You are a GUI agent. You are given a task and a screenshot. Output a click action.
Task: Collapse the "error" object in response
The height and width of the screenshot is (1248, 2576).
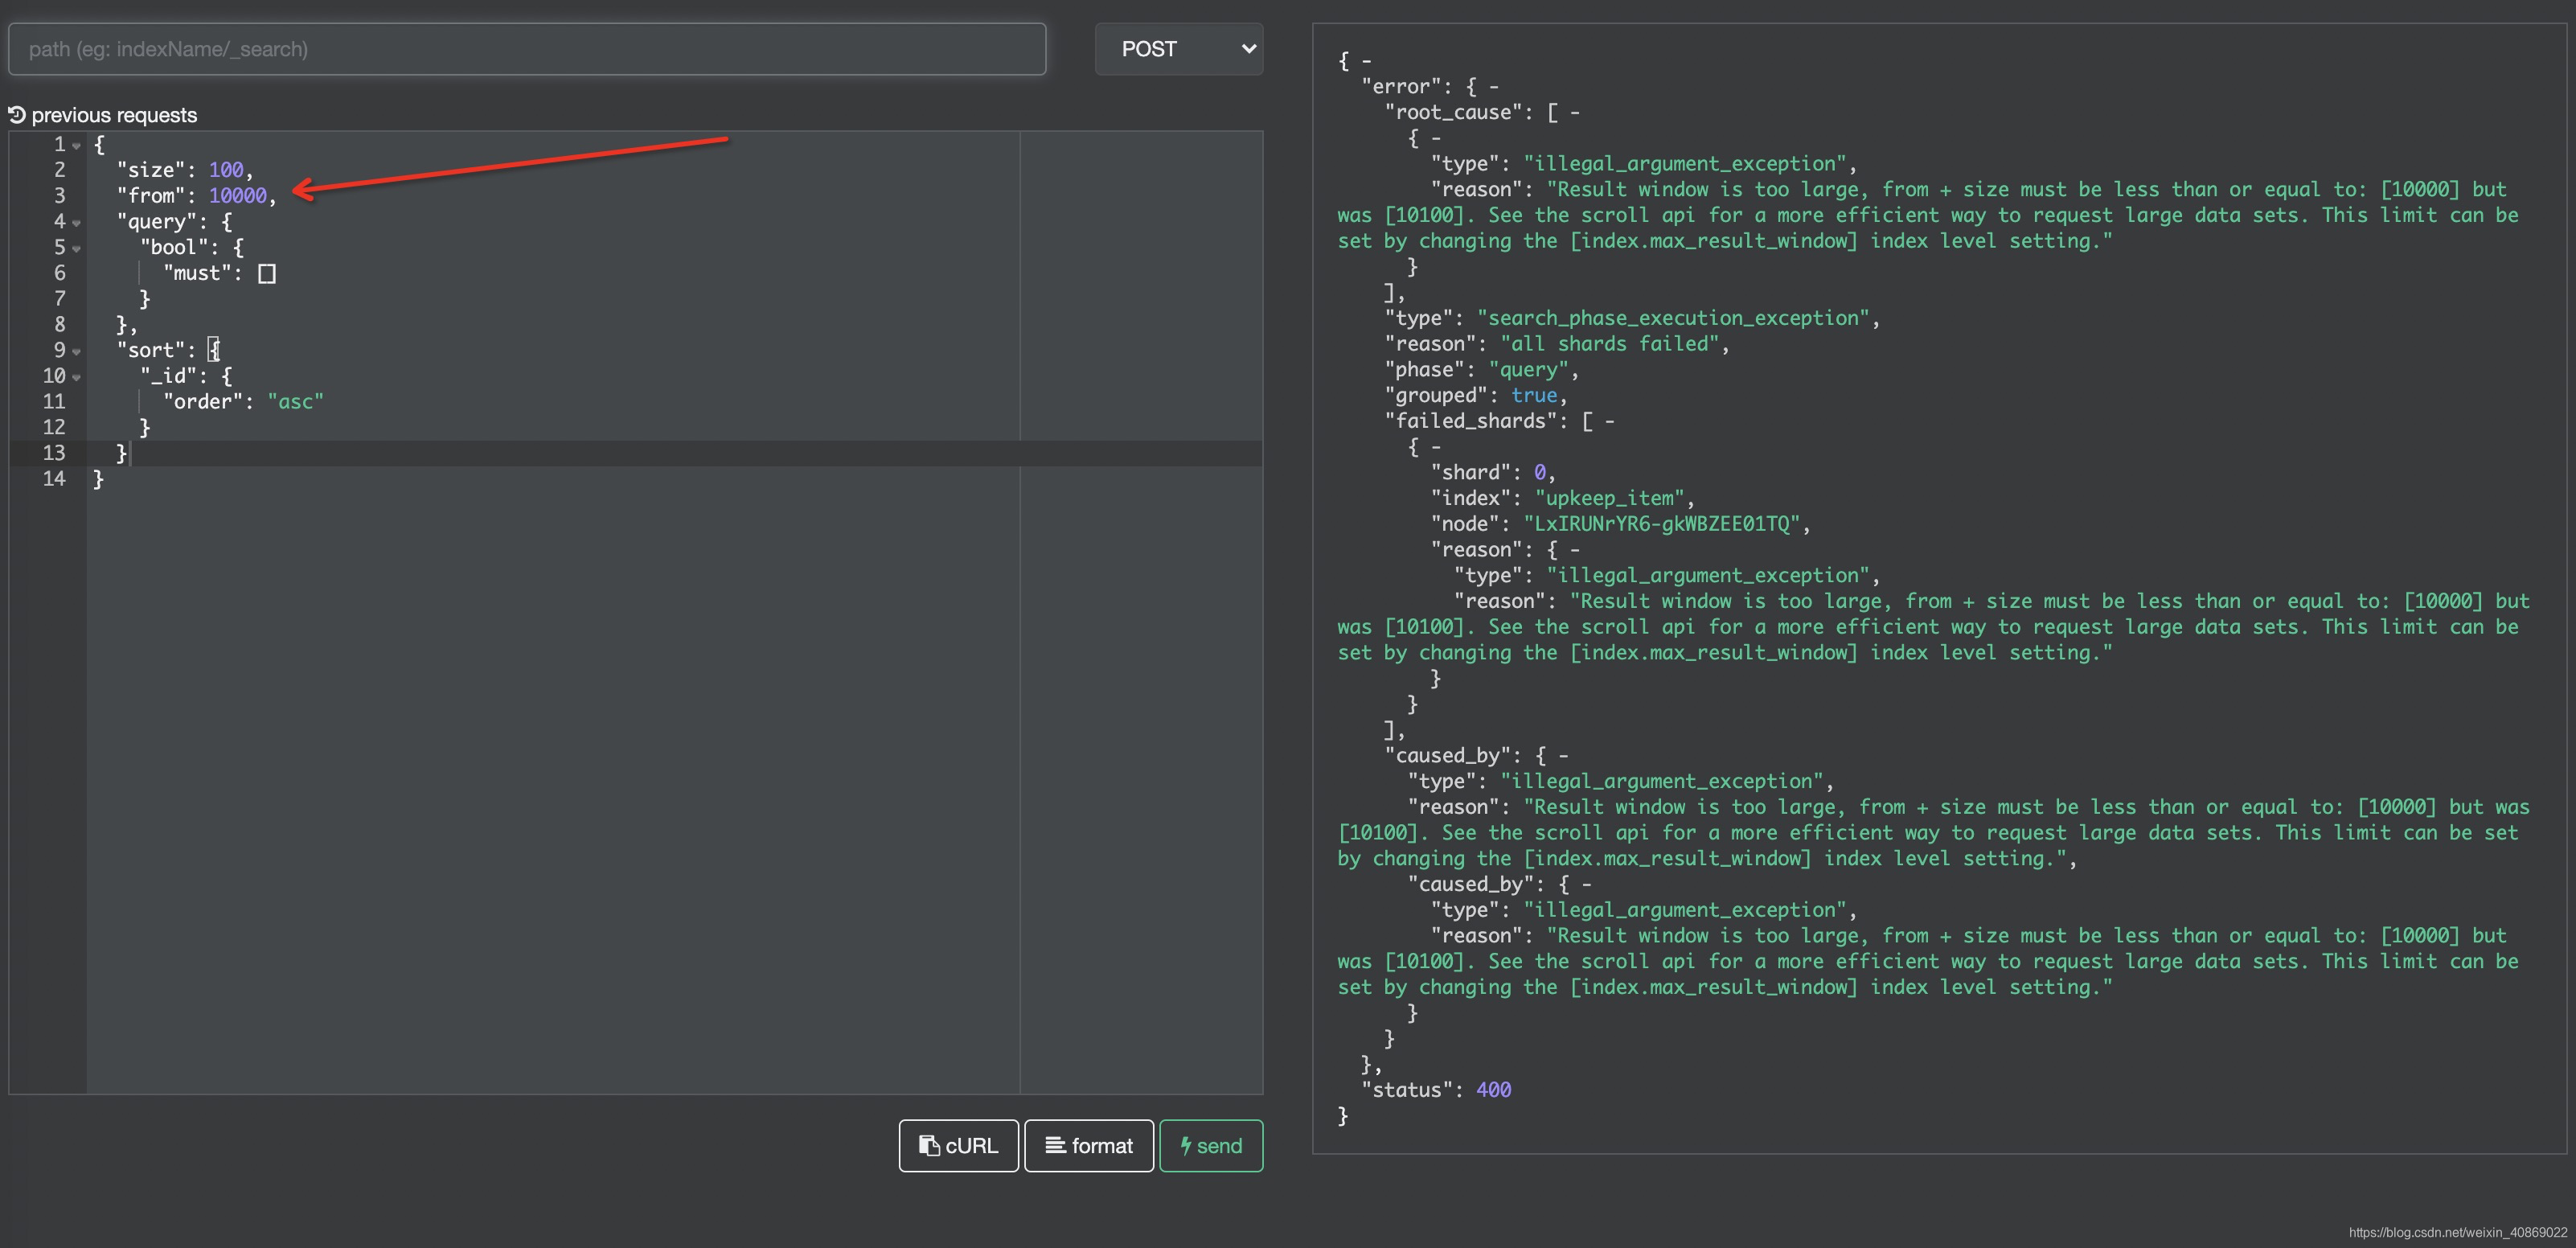(x=1494, y=87)
